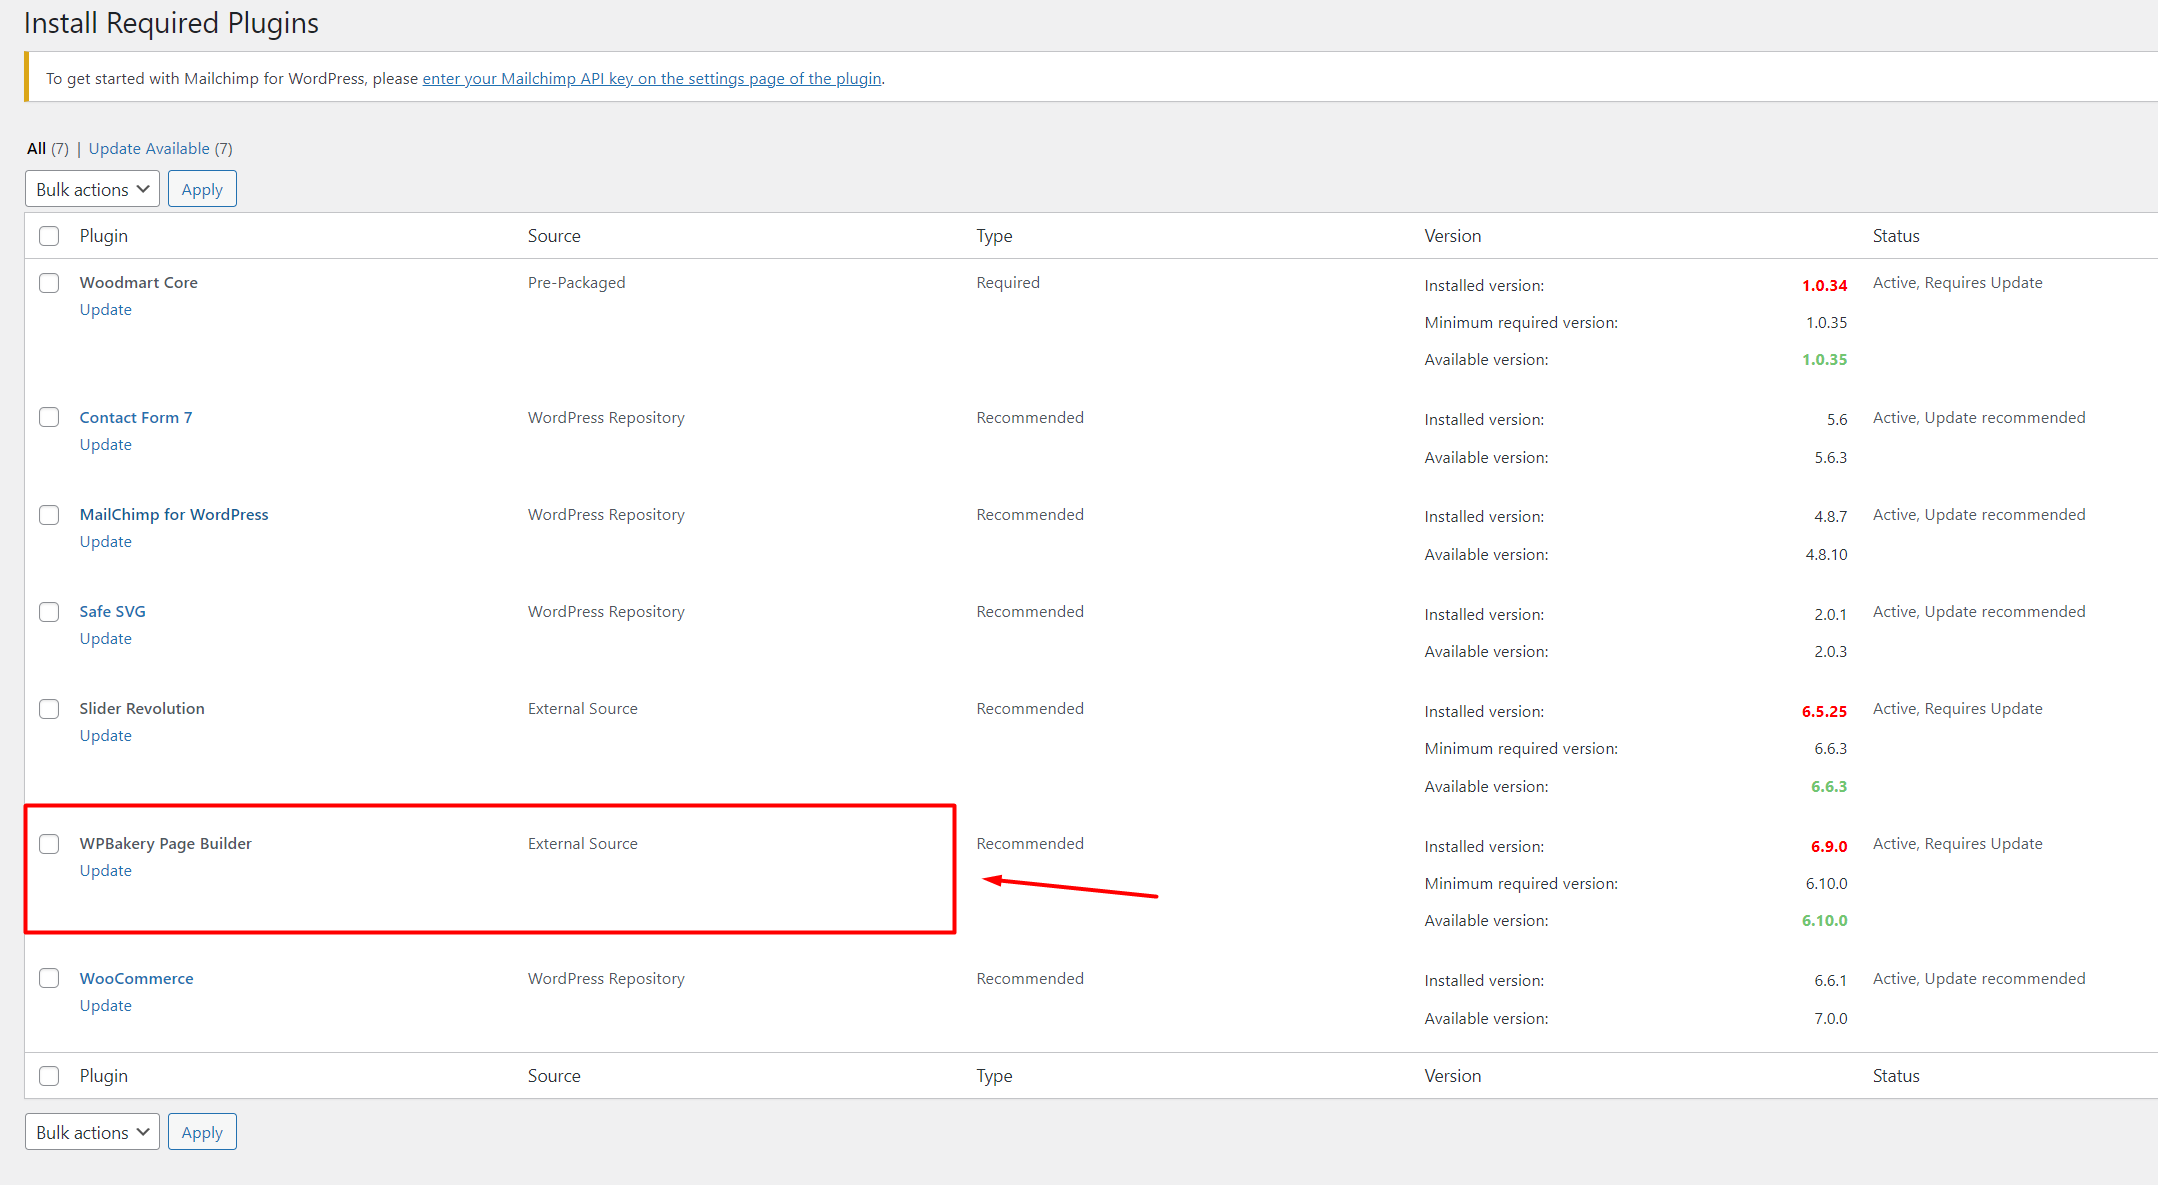Click Update under MailChimp for WordPress
2158x1185 pixels.
pyautogui.click(x=106, y=542)
